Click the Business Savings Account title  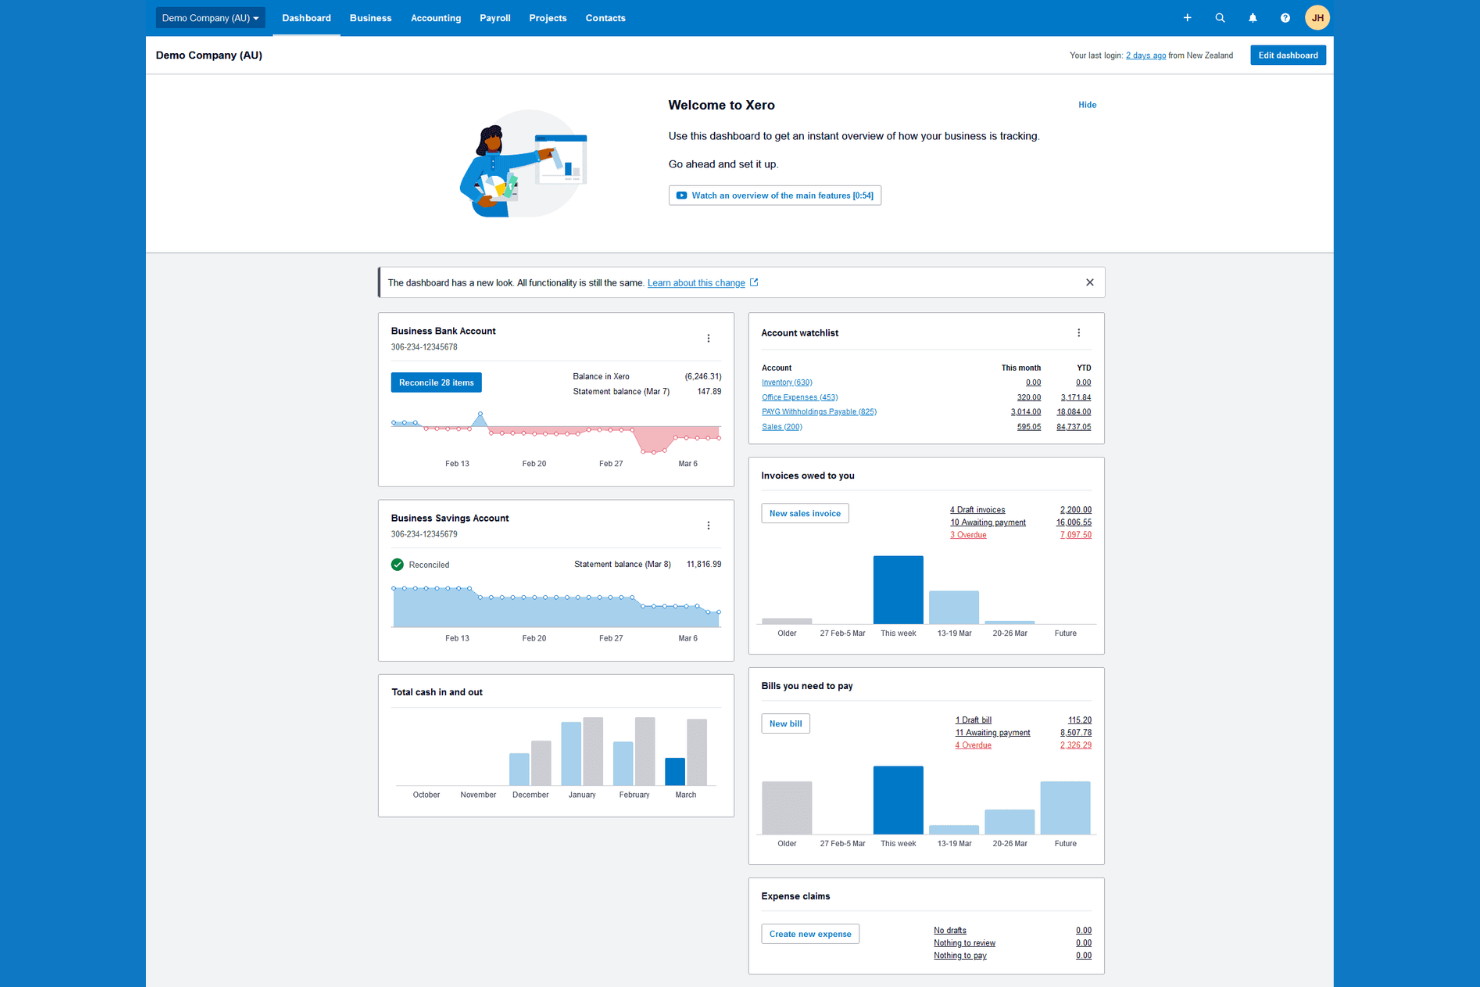point(450,518)
